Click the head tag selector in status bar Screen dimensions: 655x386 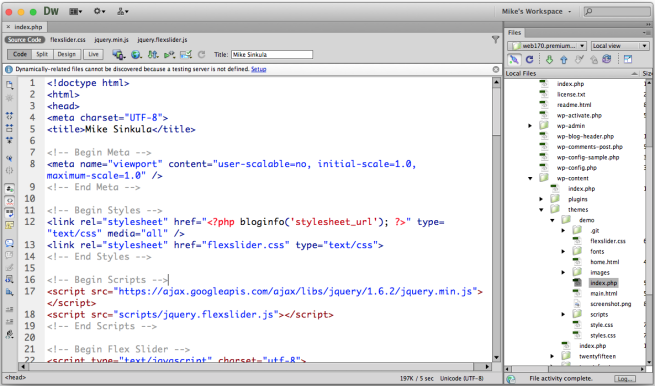[x=15, y=378]
